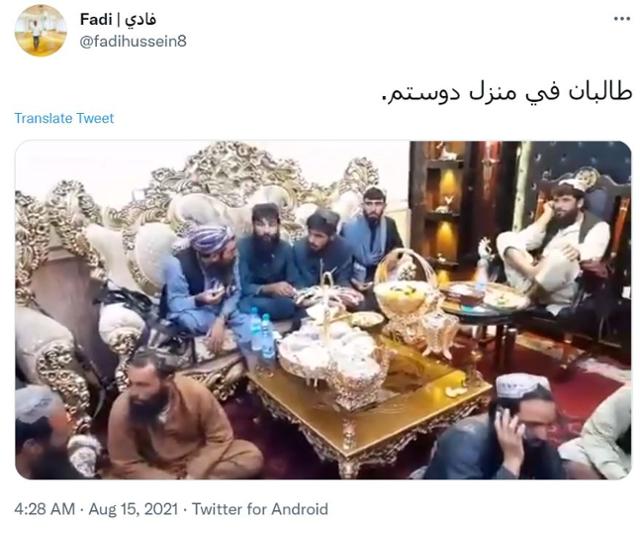The width and height of the screenshot is (640, 535).
Task: Click the Fadi display name
Action: (96, 19)
